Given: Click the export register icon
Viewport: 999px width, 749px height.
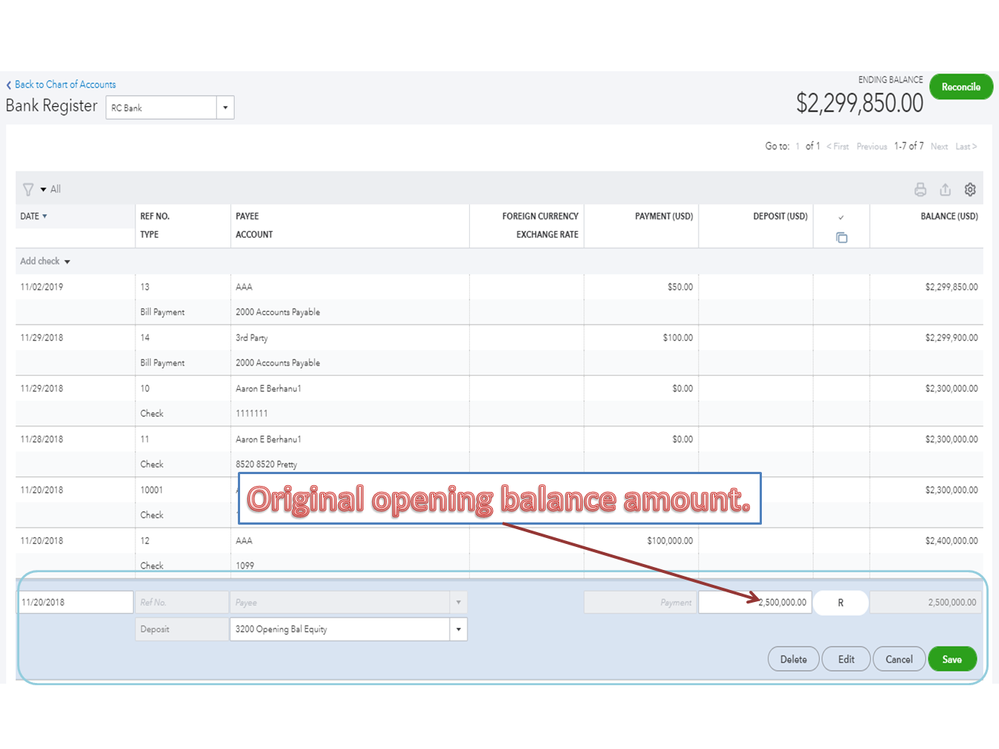Looking at the screenshot, I should (x=945, y=189).
